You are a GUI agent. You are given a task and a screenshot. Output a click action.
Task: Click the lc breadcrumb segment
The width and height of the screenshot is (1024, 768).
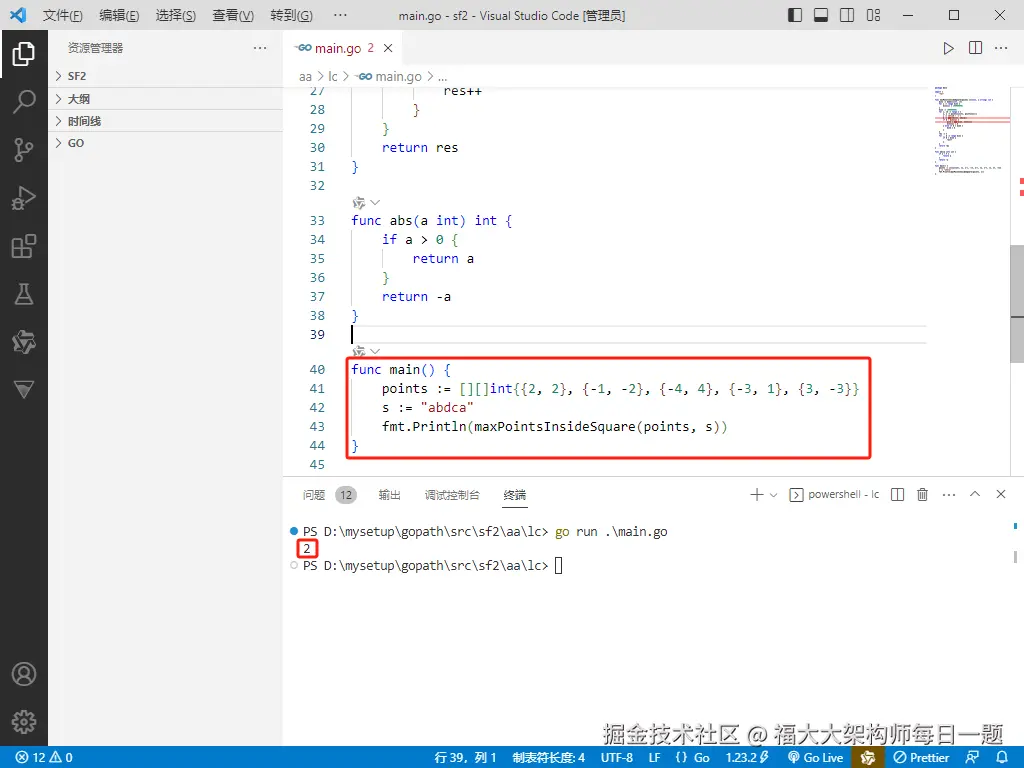[x=333, y=77]
